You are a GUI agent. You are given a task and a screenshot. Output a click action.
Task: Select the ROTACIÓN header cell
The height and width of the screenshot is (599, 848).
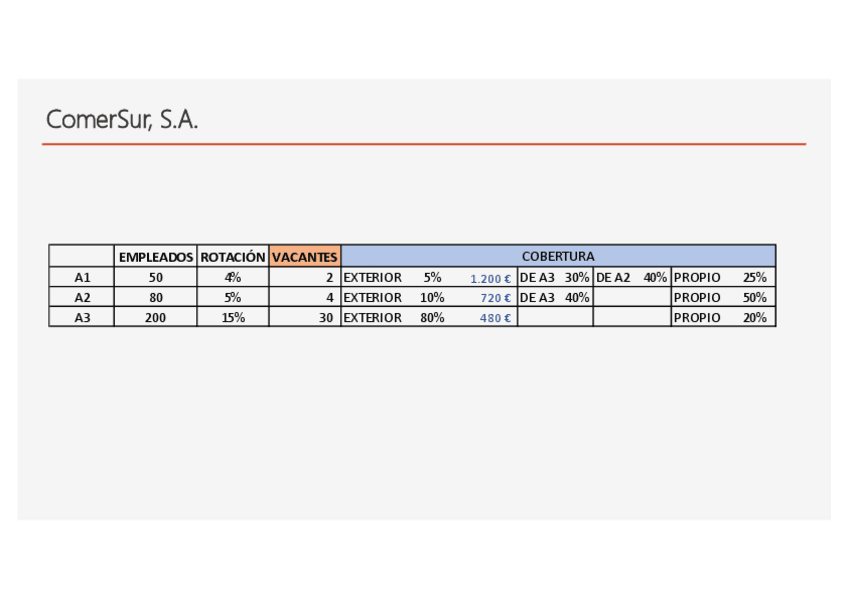(233, 256)
